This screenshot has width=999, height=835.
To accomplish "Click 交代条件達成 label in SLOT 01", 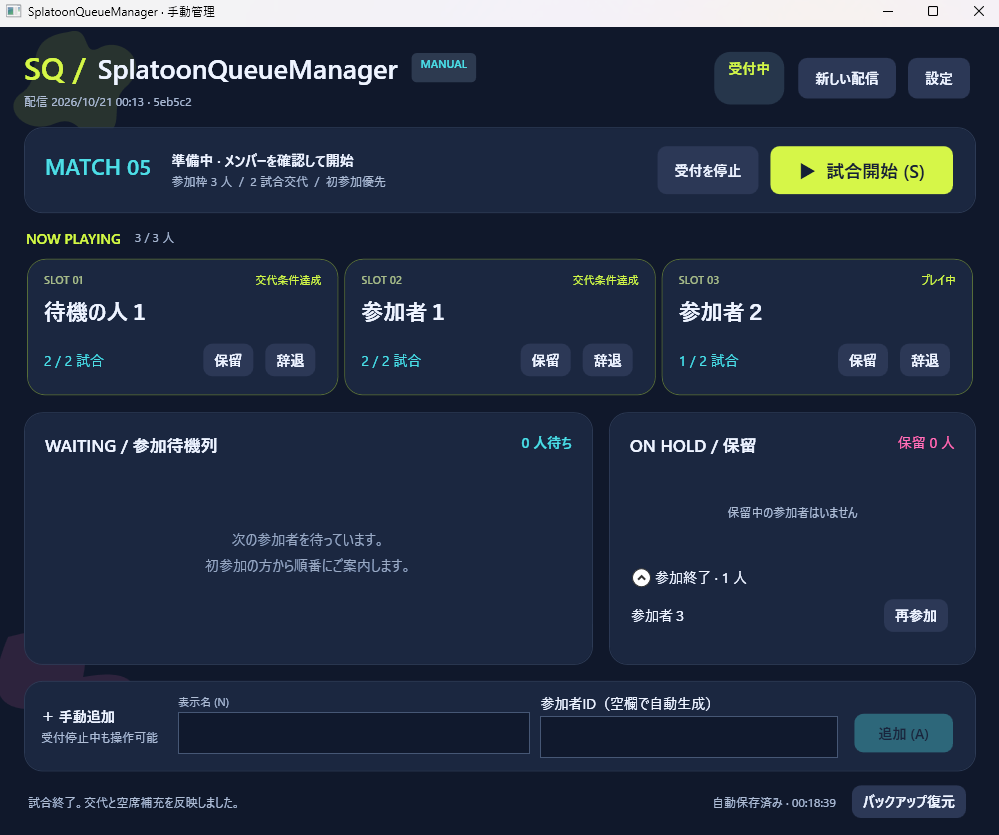I will point(288,280).
